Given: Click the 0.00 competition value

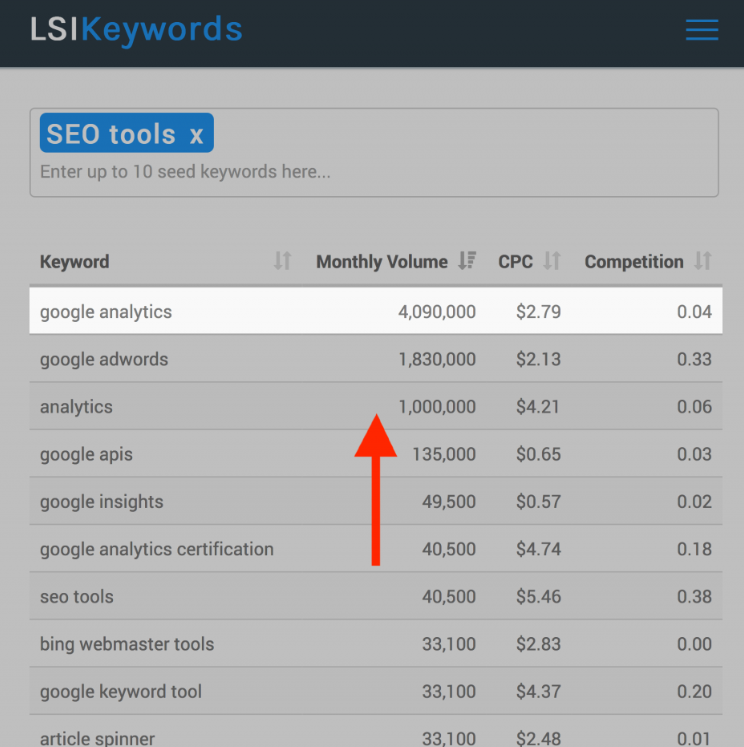Looking at the screenshot, I should 694,644.
